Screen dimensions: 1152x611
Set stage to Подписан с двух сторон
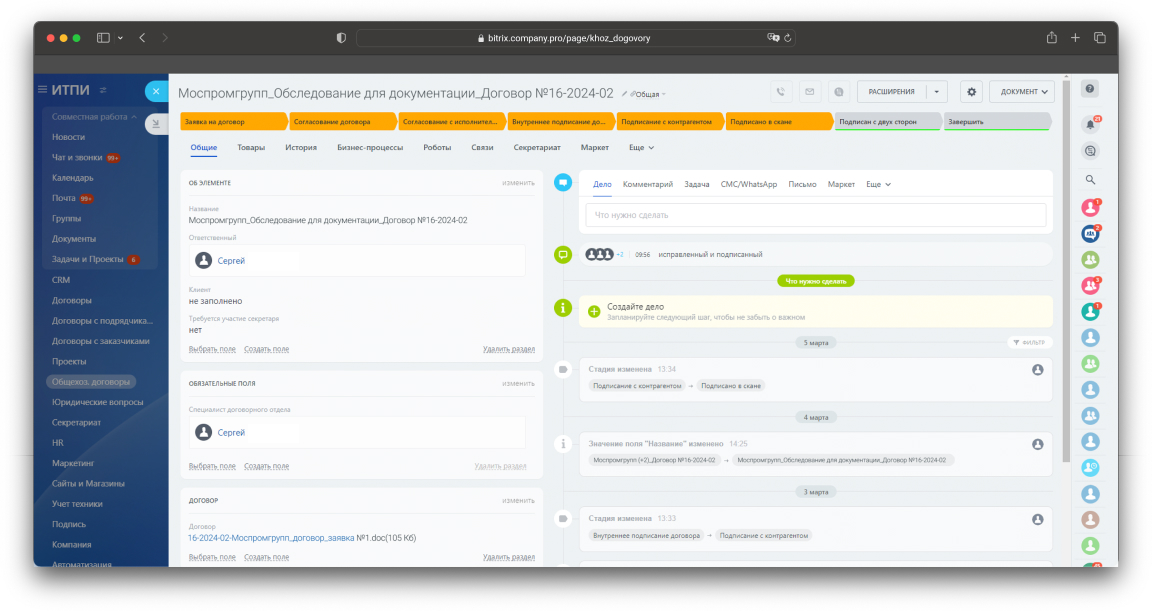tap(888, 122)
